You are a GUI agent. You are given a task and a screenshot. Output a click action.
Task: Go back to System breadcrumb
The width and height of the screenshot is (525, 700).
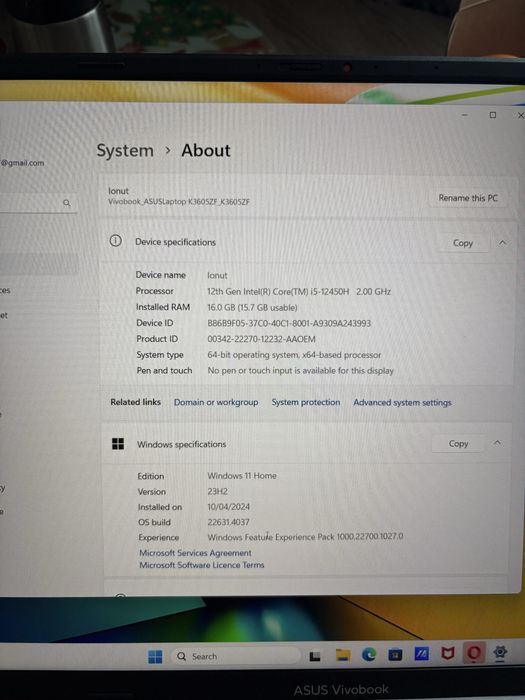click(125, 150)
